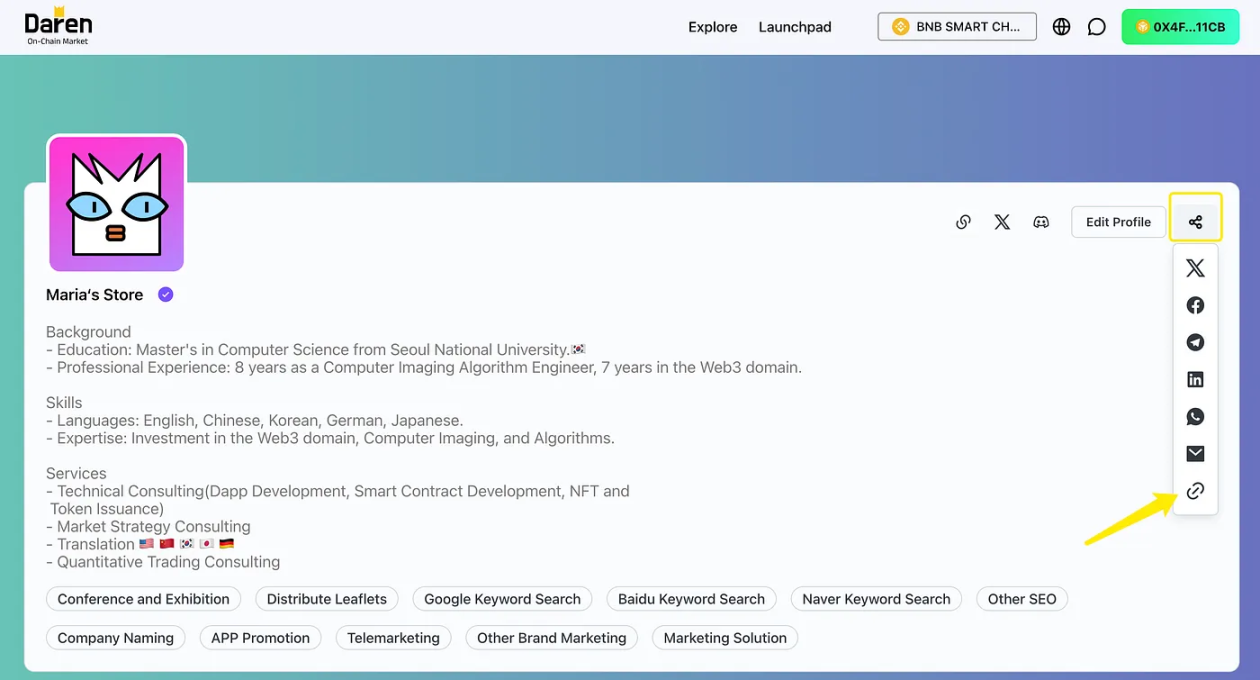Open the wallet 0X4F...11CB menu
Screen dimensions: 1260x680
click(x=1180, y=27)
